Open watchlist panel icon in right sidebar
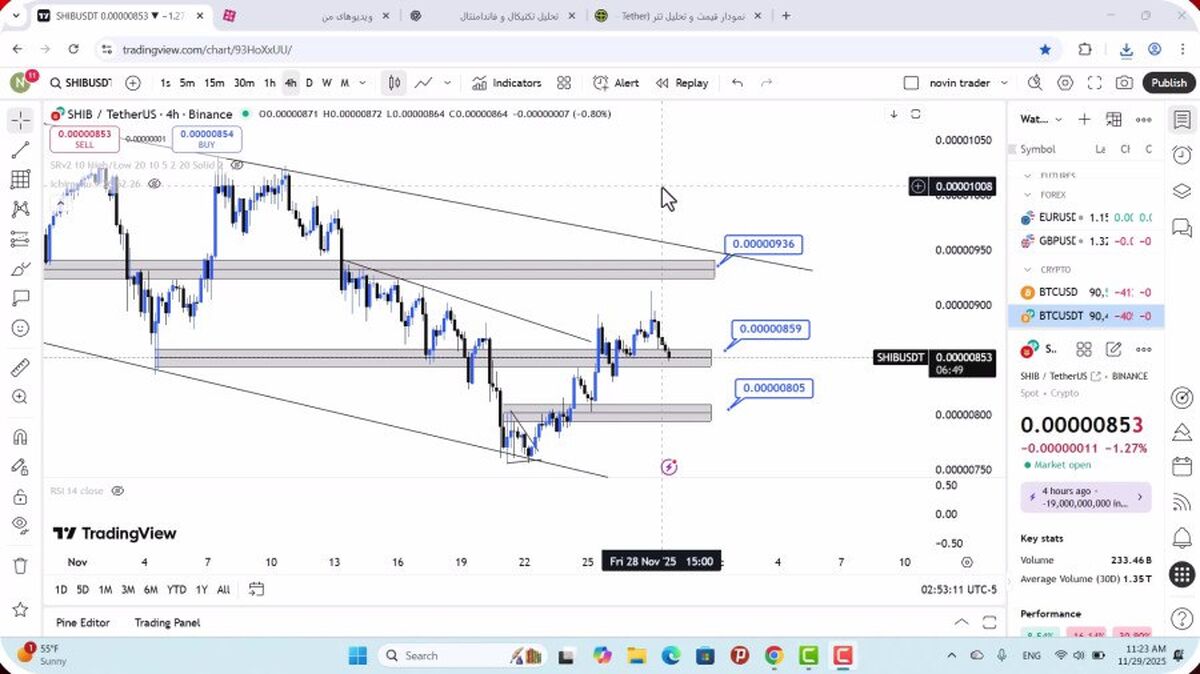1200x674 pixels. pyautogui.click(x=1181, y=119)
